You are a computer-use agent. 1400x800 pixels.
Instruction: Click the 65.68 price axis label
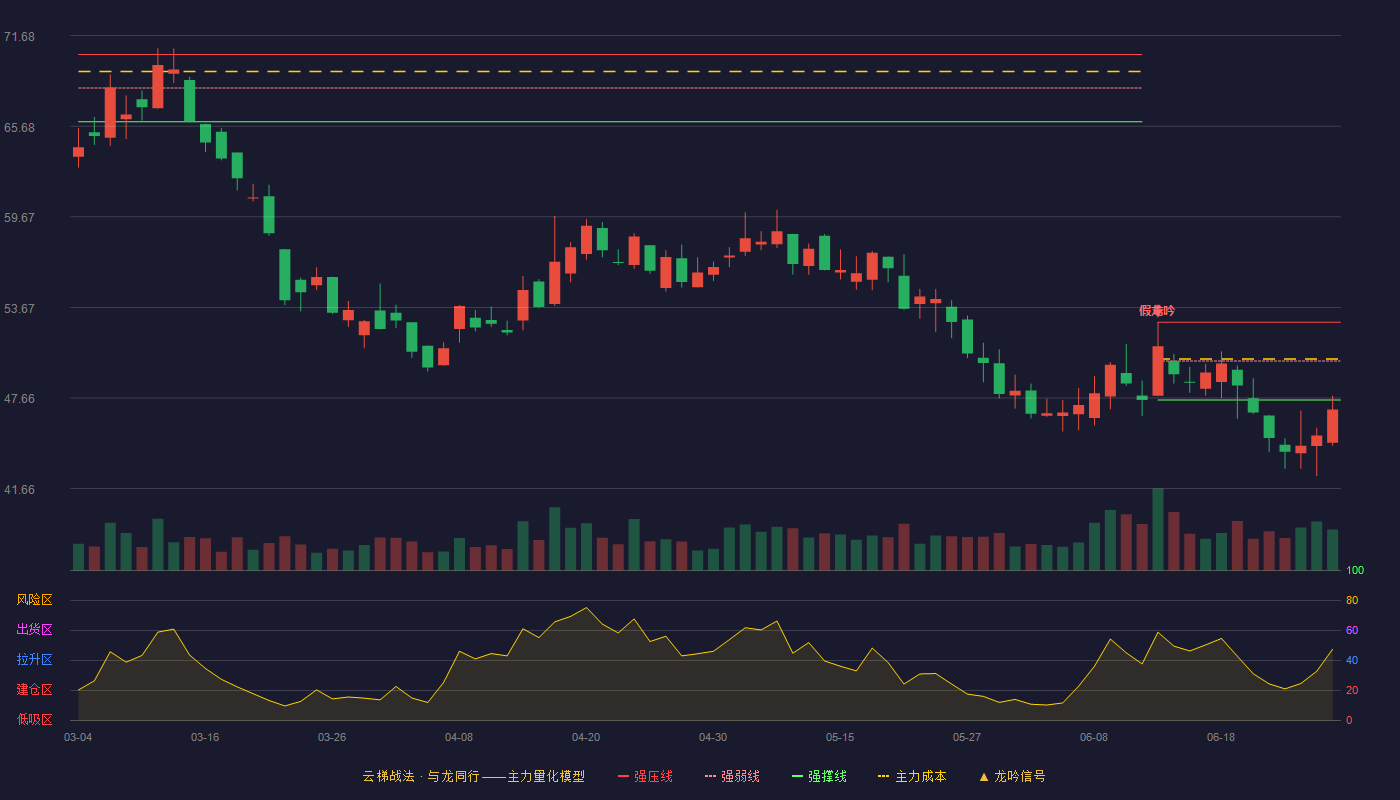coord(19,128)
